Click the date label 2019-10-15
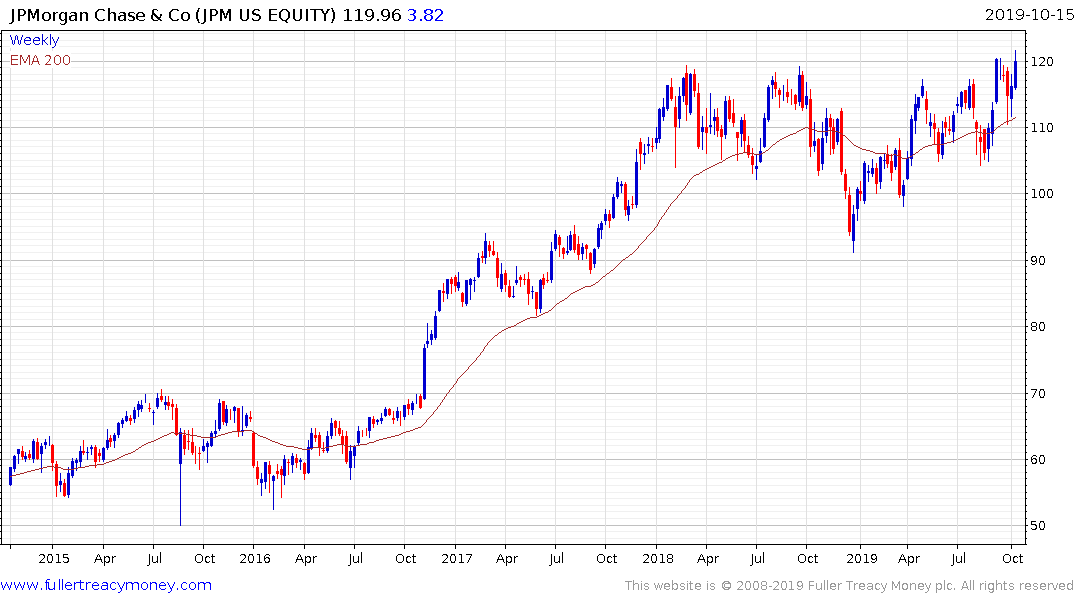This screenshot has height=600, width=1075. tap(1030, 15)
